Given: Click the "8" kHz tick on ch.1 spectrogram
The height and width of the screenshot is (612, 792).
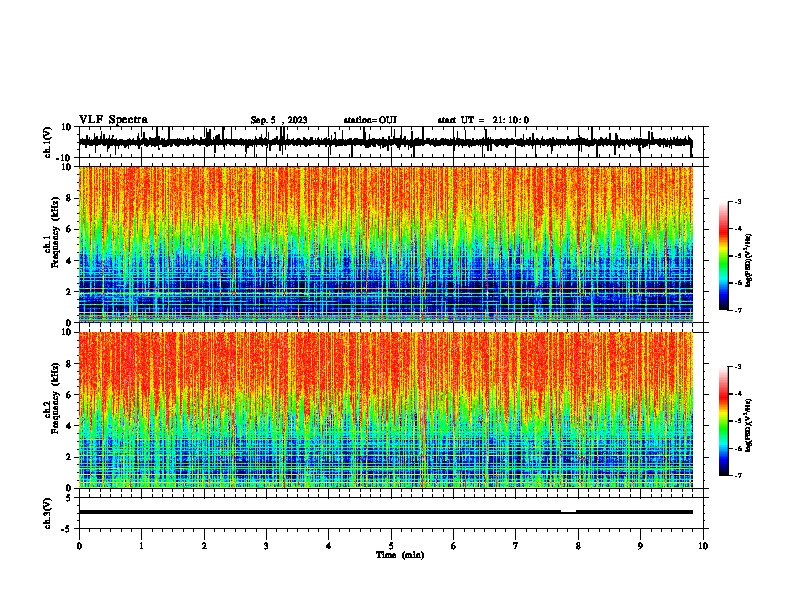Looking at the screenshot, I should (69, 198).
